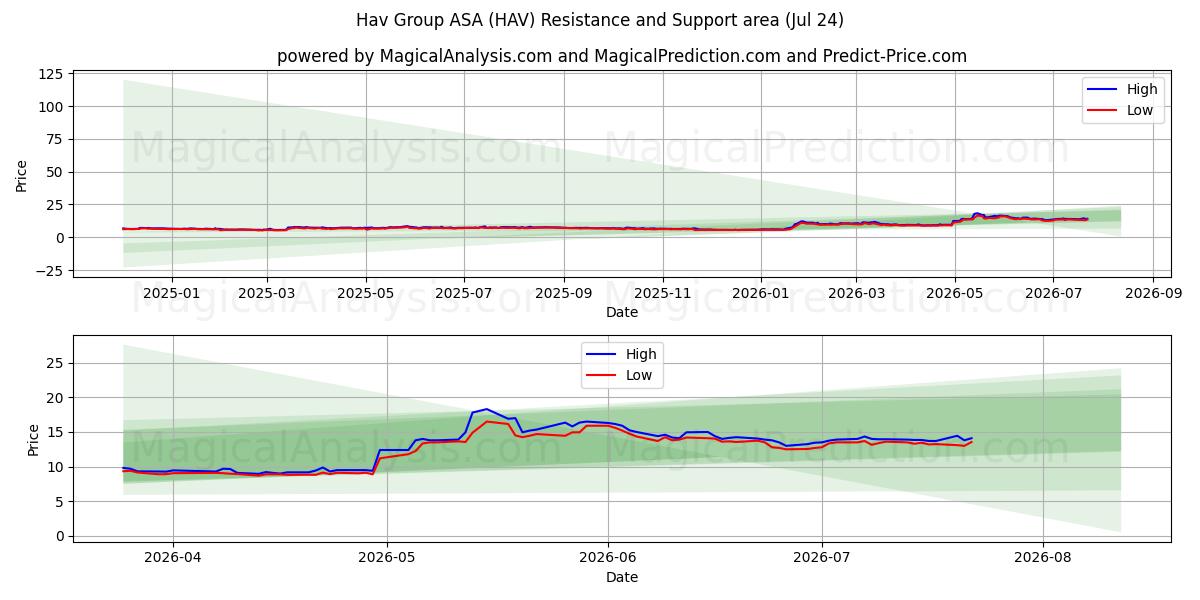Click the '125' price tick on top chart
The width and height of the screenshot is (1200, 600).
50,74
